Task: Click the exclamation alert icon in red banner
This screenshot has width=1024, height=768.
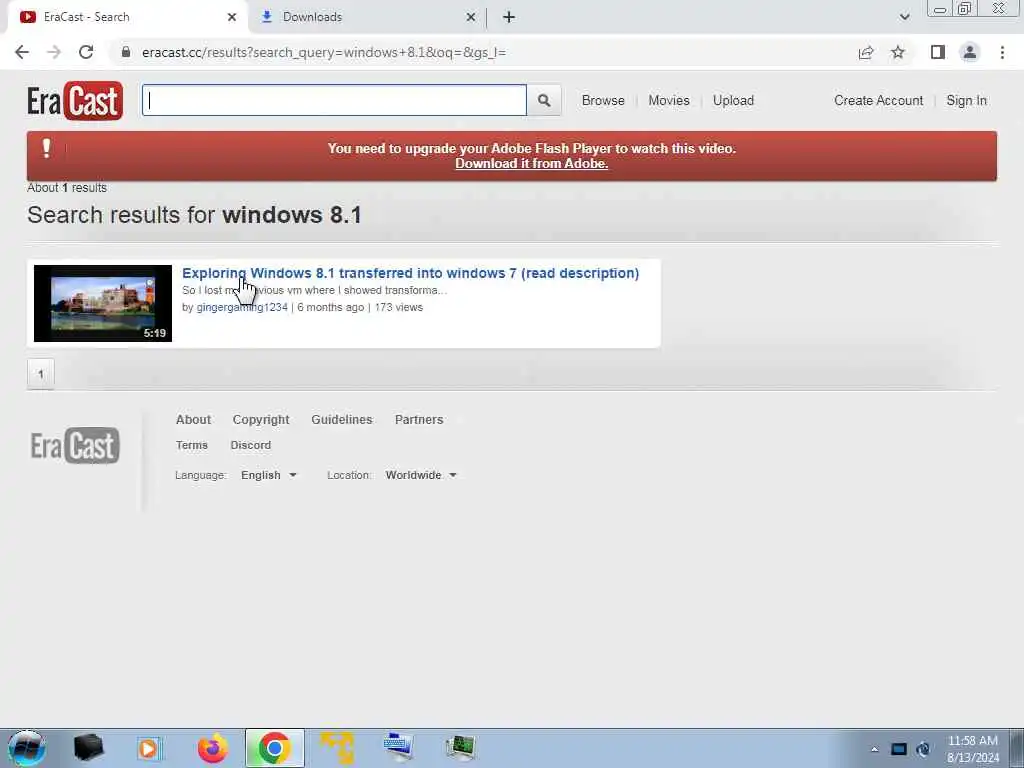Action: pos(46,148)
